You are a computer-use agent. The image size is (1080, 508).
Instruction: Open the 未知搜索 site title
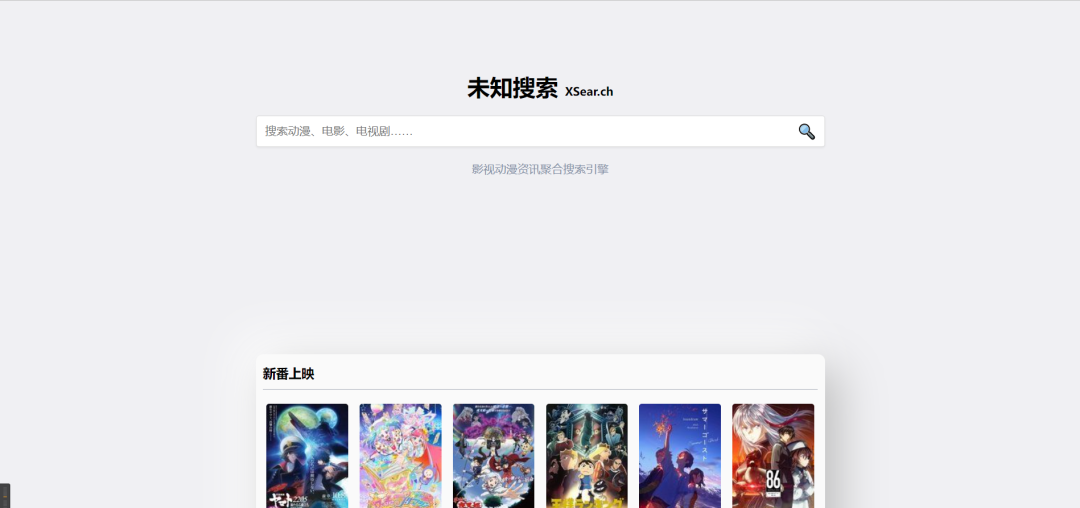[512, 89]
